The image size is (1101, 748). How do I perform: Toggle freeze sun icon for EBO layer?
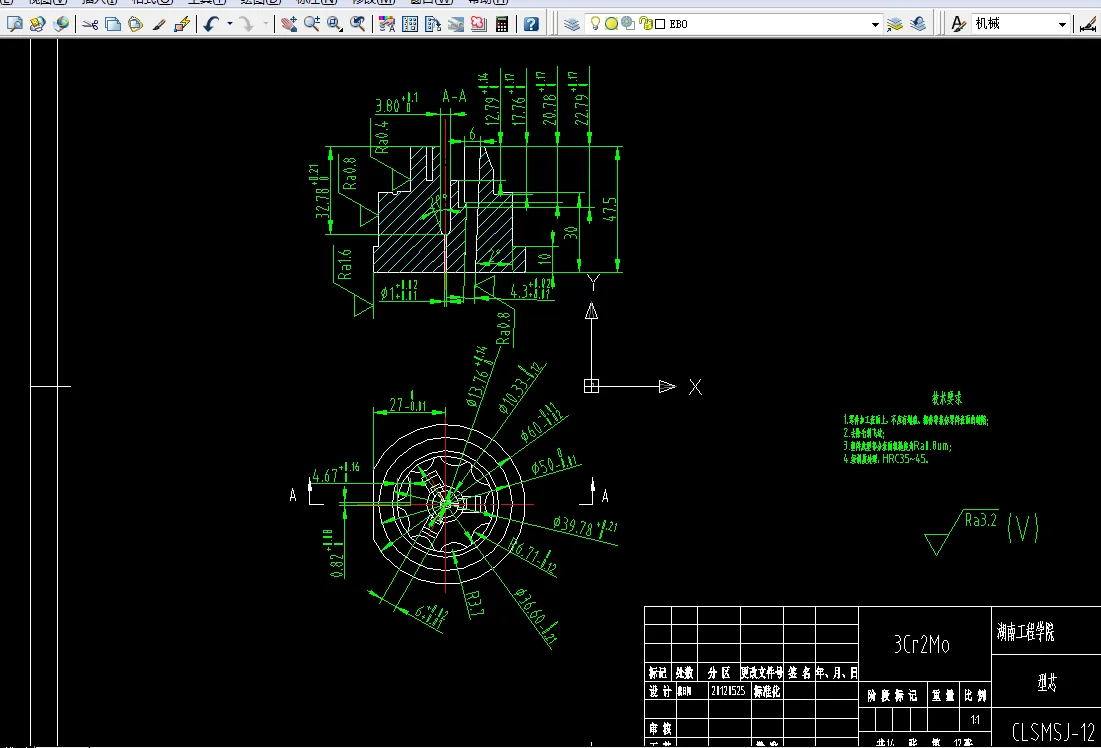coord(612,24)
